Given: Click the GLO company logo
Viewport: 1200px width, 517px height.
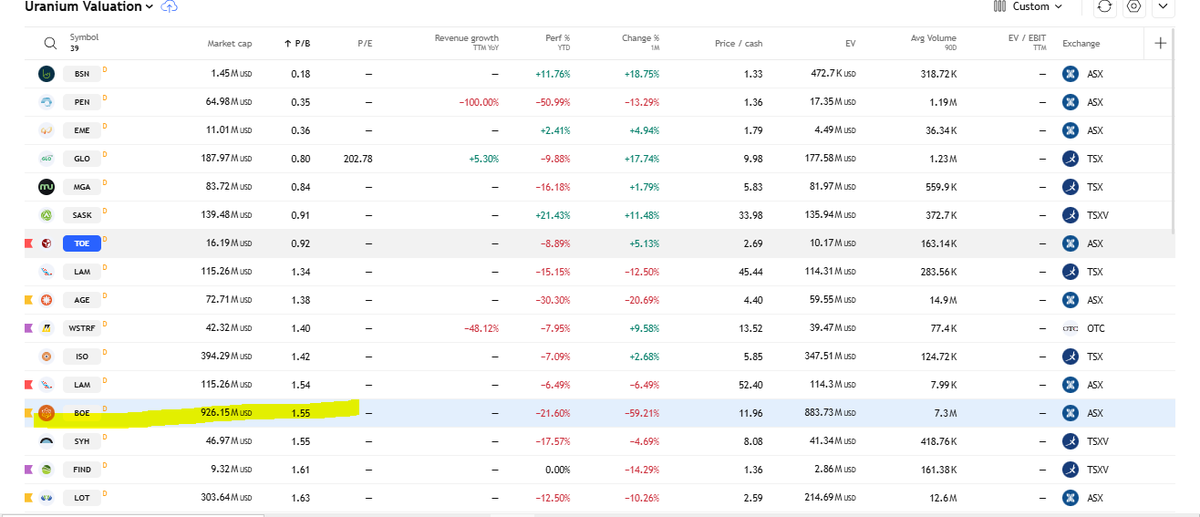Looking at the screenshot, I should [x=46, y=158].
